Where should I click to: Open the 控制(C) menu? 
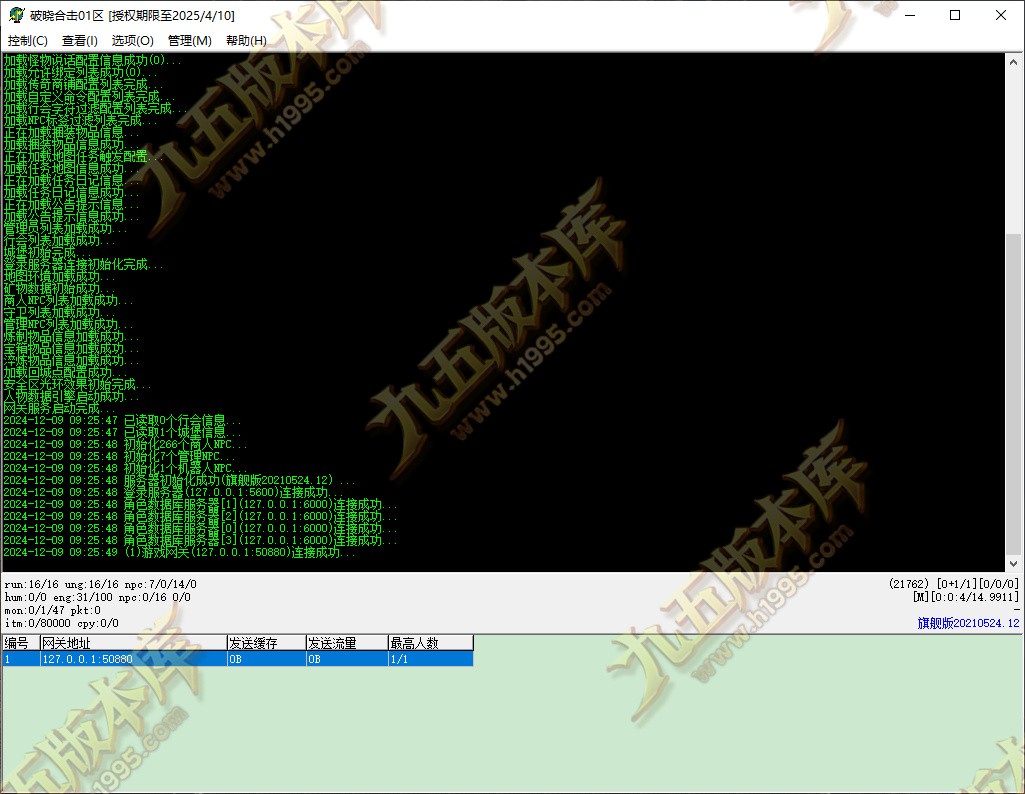point(27,41)
